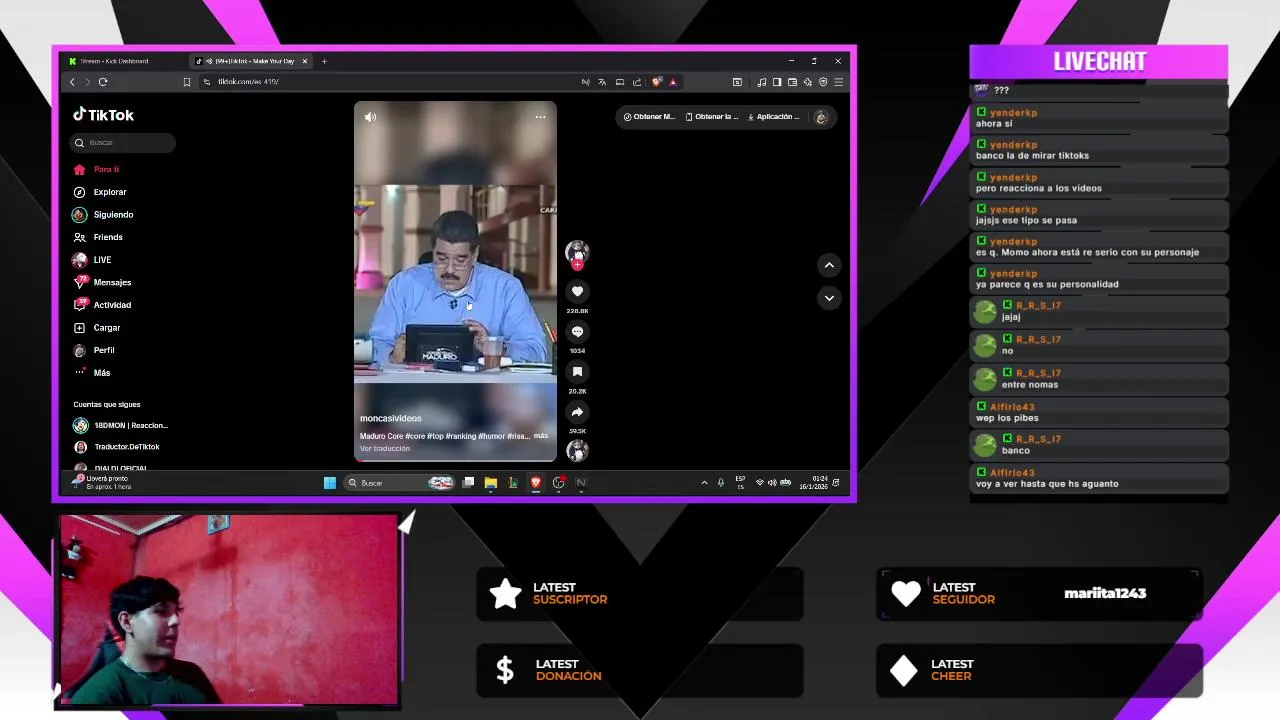Viewport: 1280px width, 720px height.
Task: Open LIVE in the sidebar
Action: 92,260
